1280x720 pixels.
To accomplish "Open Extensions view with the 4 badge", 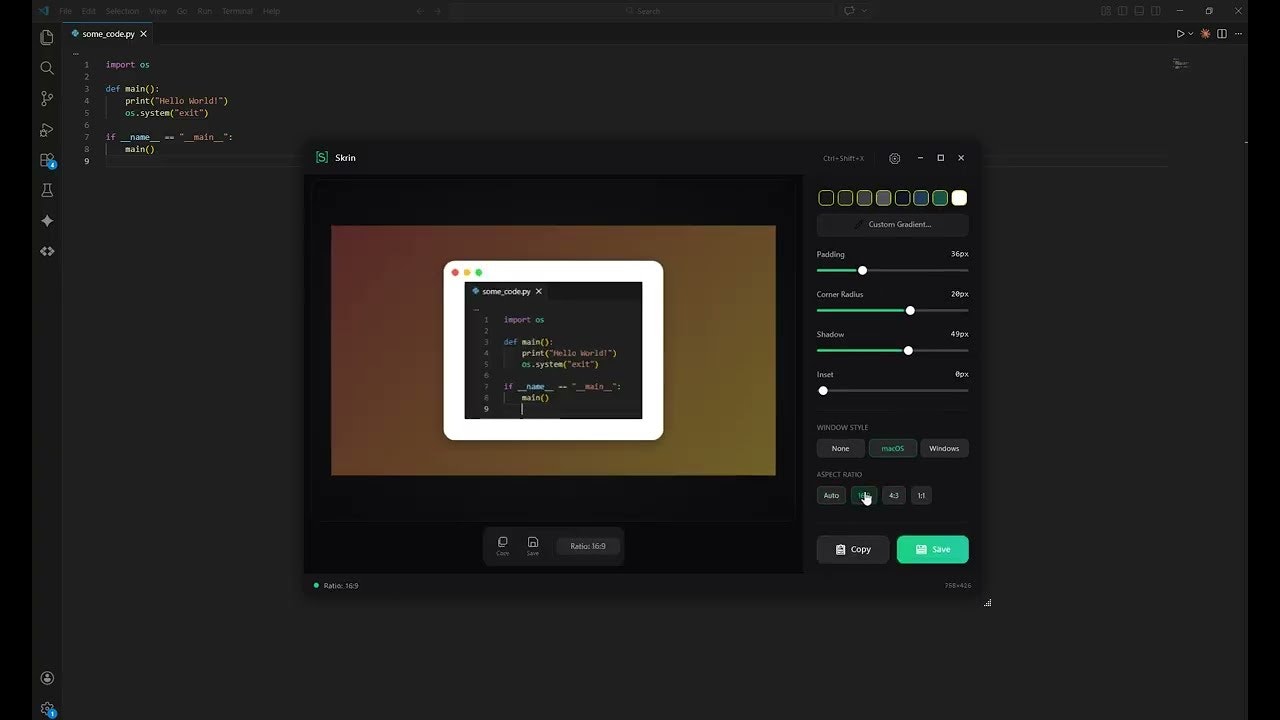I will [x=47, y=160].
